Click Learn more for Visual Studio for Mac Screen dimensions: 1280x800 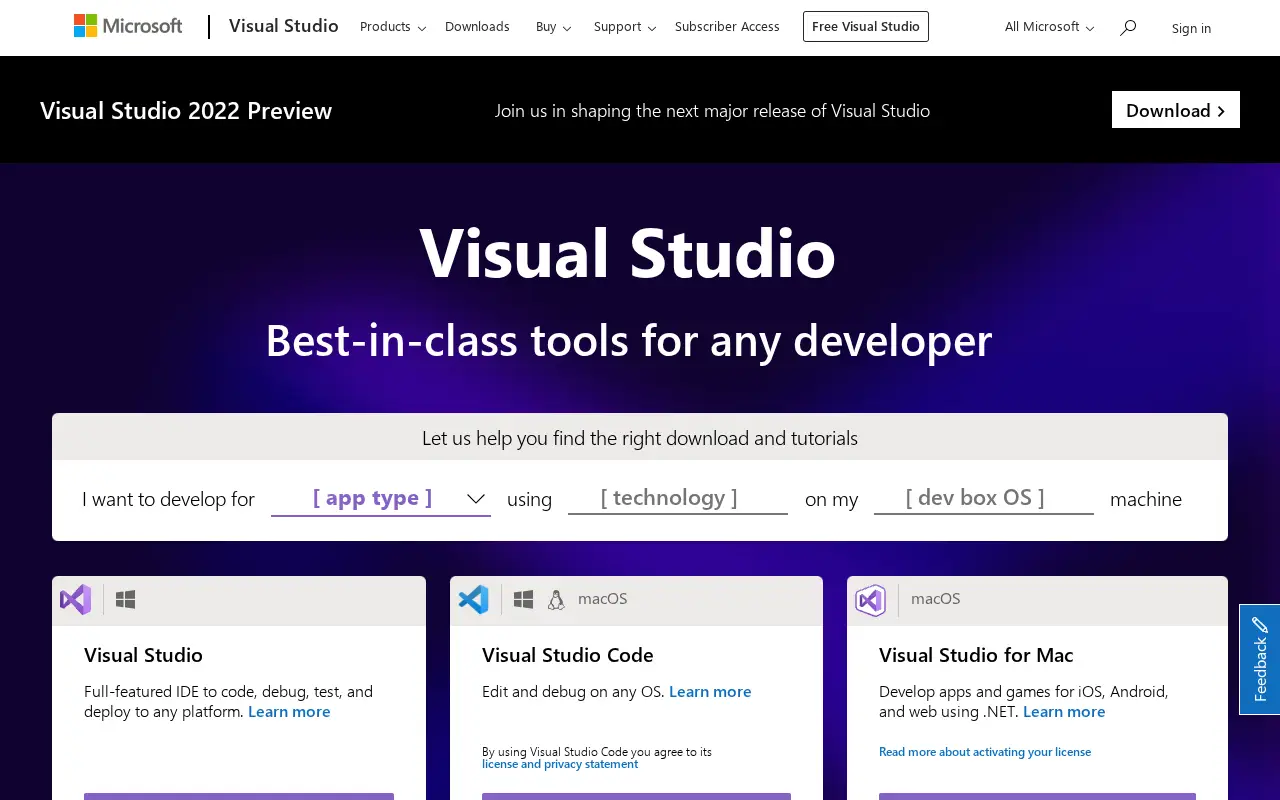coord(1064,712)
